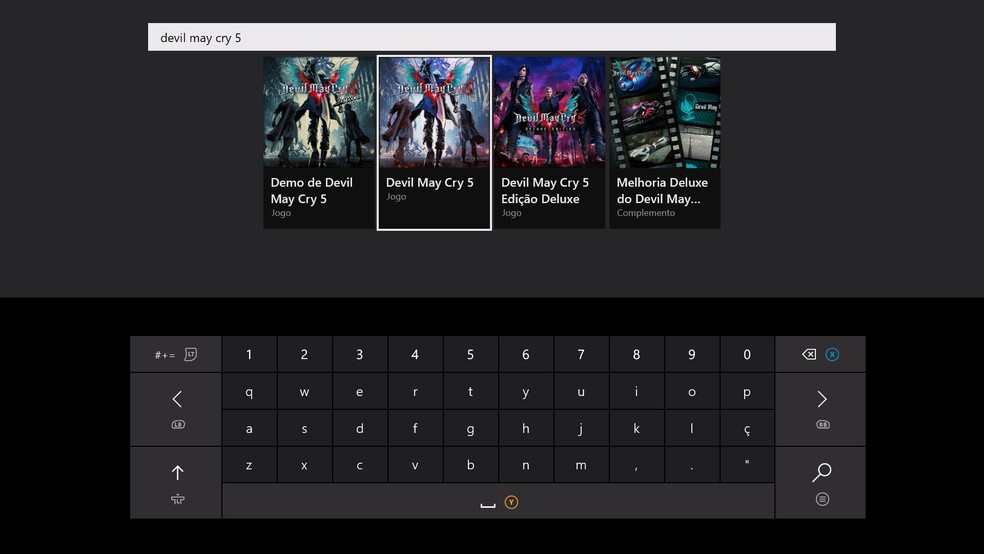The height and width of the screenshot is (554, 984).
Task: Tap the number 2 key
Action: point(304,354)
